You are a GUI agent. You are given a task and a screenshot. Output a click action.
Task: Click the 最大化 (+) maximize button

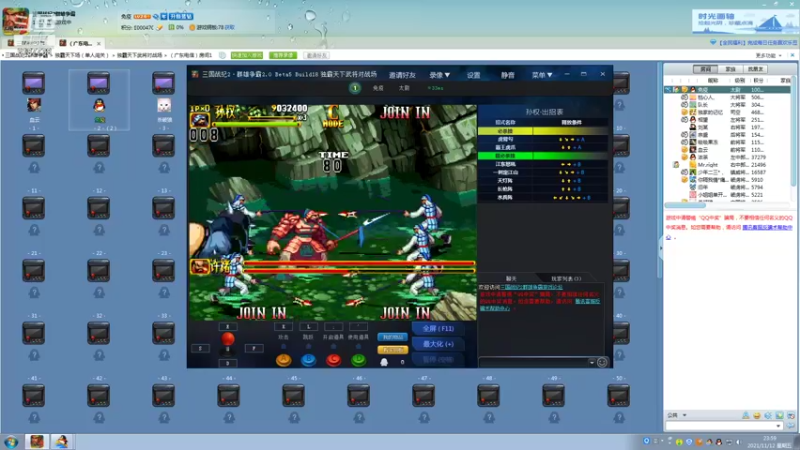438,344
